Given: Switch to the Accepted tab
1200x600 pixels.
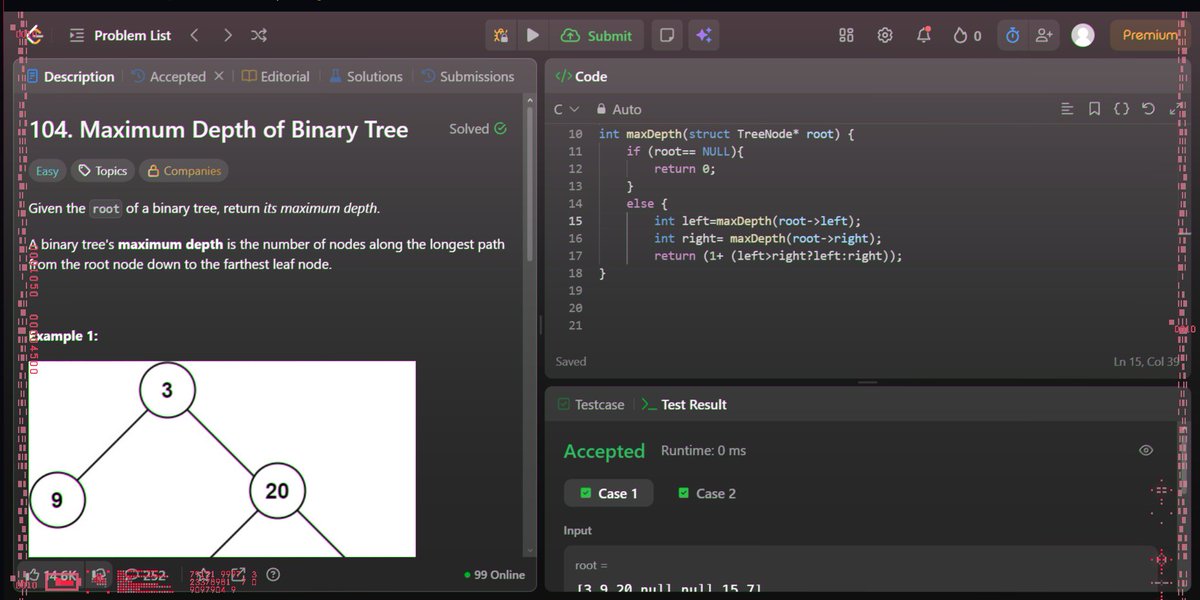Looking at the screenshot, I should pyautogui.click(x=168, y=77).
